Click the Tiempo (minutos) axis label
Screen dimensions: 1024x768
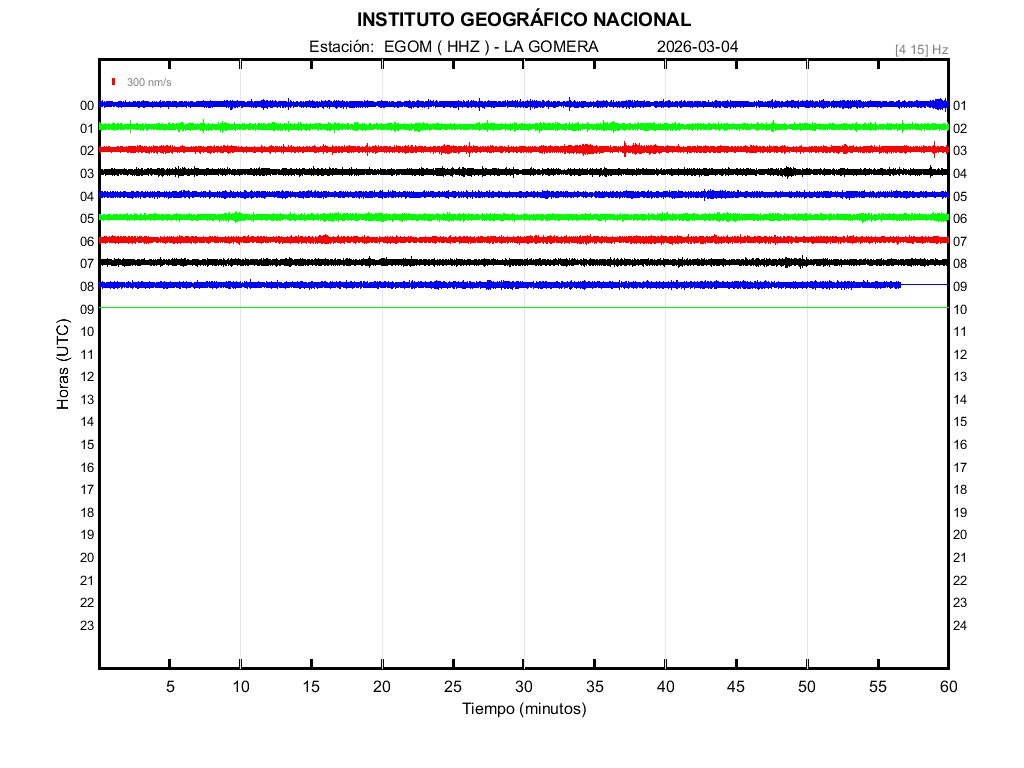pyautogui.click(x=523, y=709)
